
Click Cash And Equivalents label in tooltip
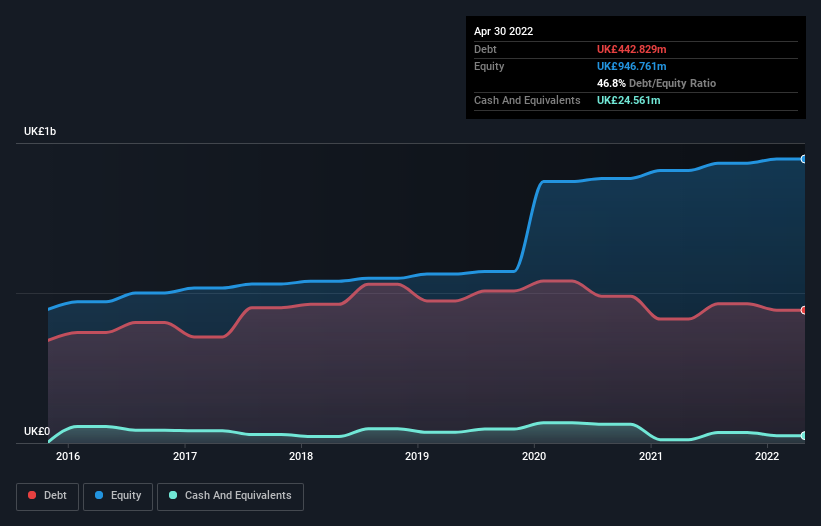click(527, 100)
